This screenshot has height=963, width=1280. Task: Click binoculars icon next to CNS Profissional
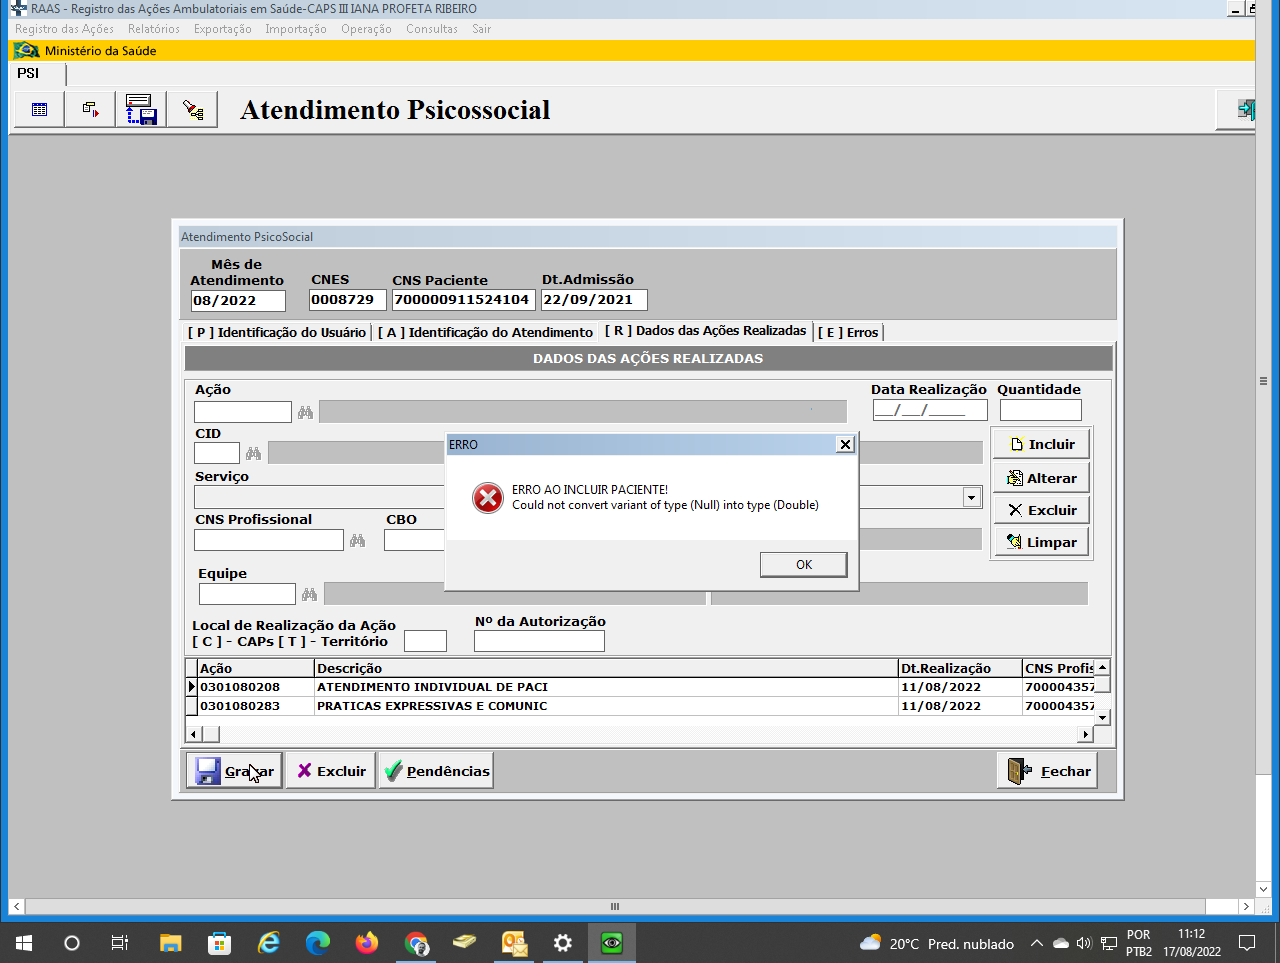(x=357, y=541)
